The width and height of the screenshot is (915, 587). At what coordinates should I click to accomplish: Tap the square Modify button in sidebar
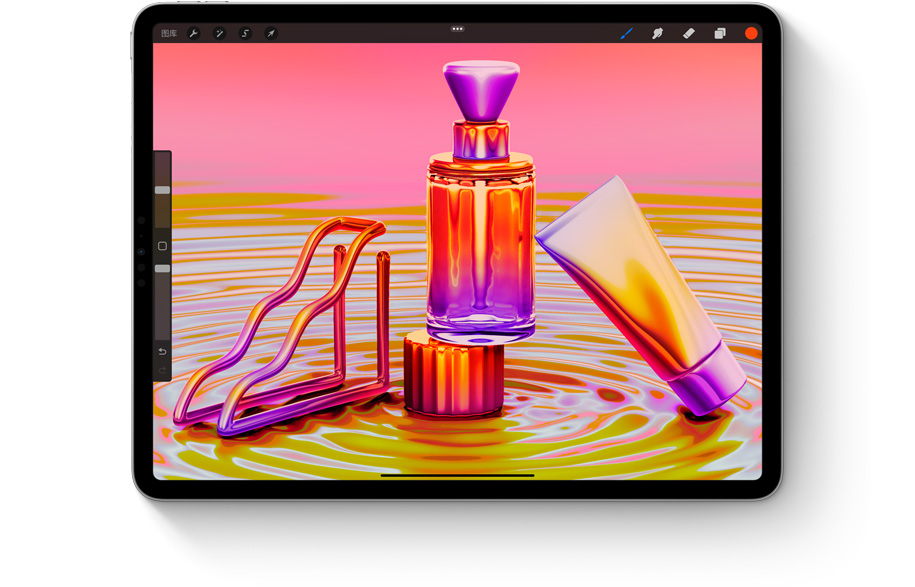coord(162,246)
